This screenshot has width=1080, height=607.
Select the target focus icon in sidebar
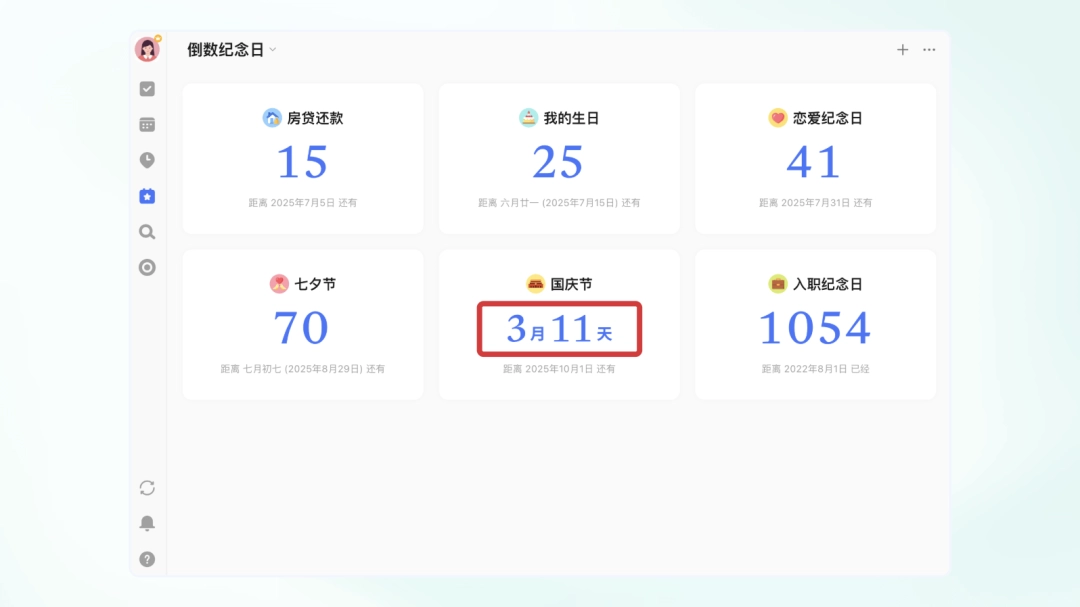point(147,268)
